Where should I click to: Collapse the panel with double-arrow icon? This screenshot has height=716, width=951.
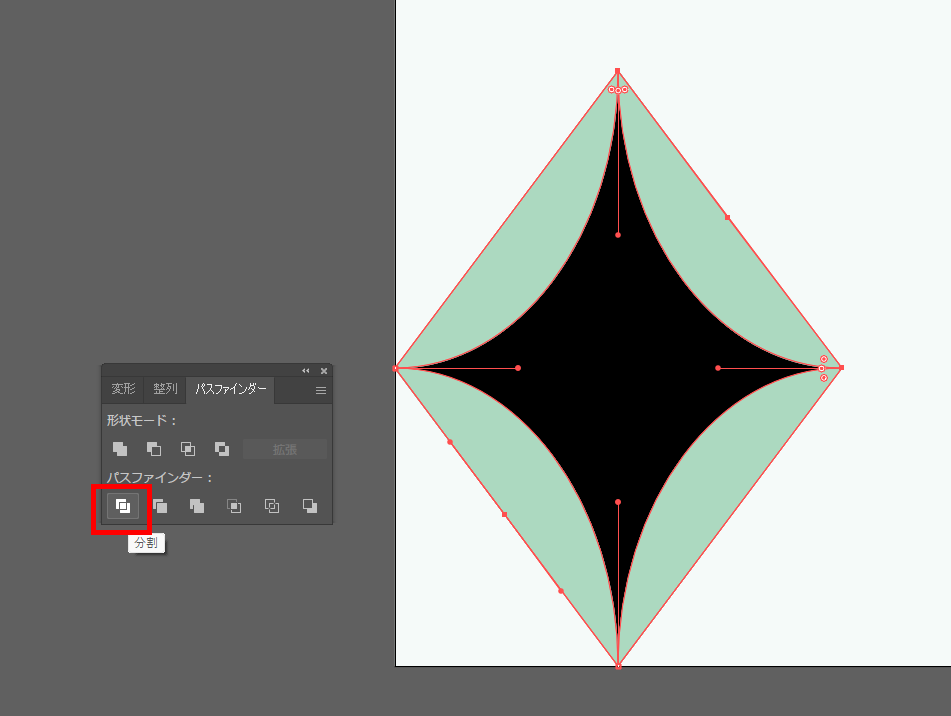(306, 370)
